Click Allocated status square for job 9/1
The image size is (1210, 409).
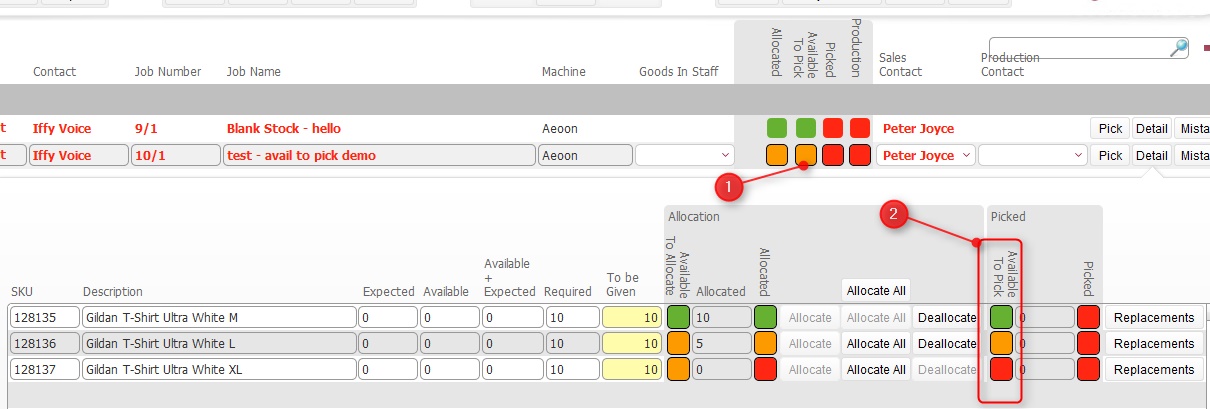click(x=777, y=128)
